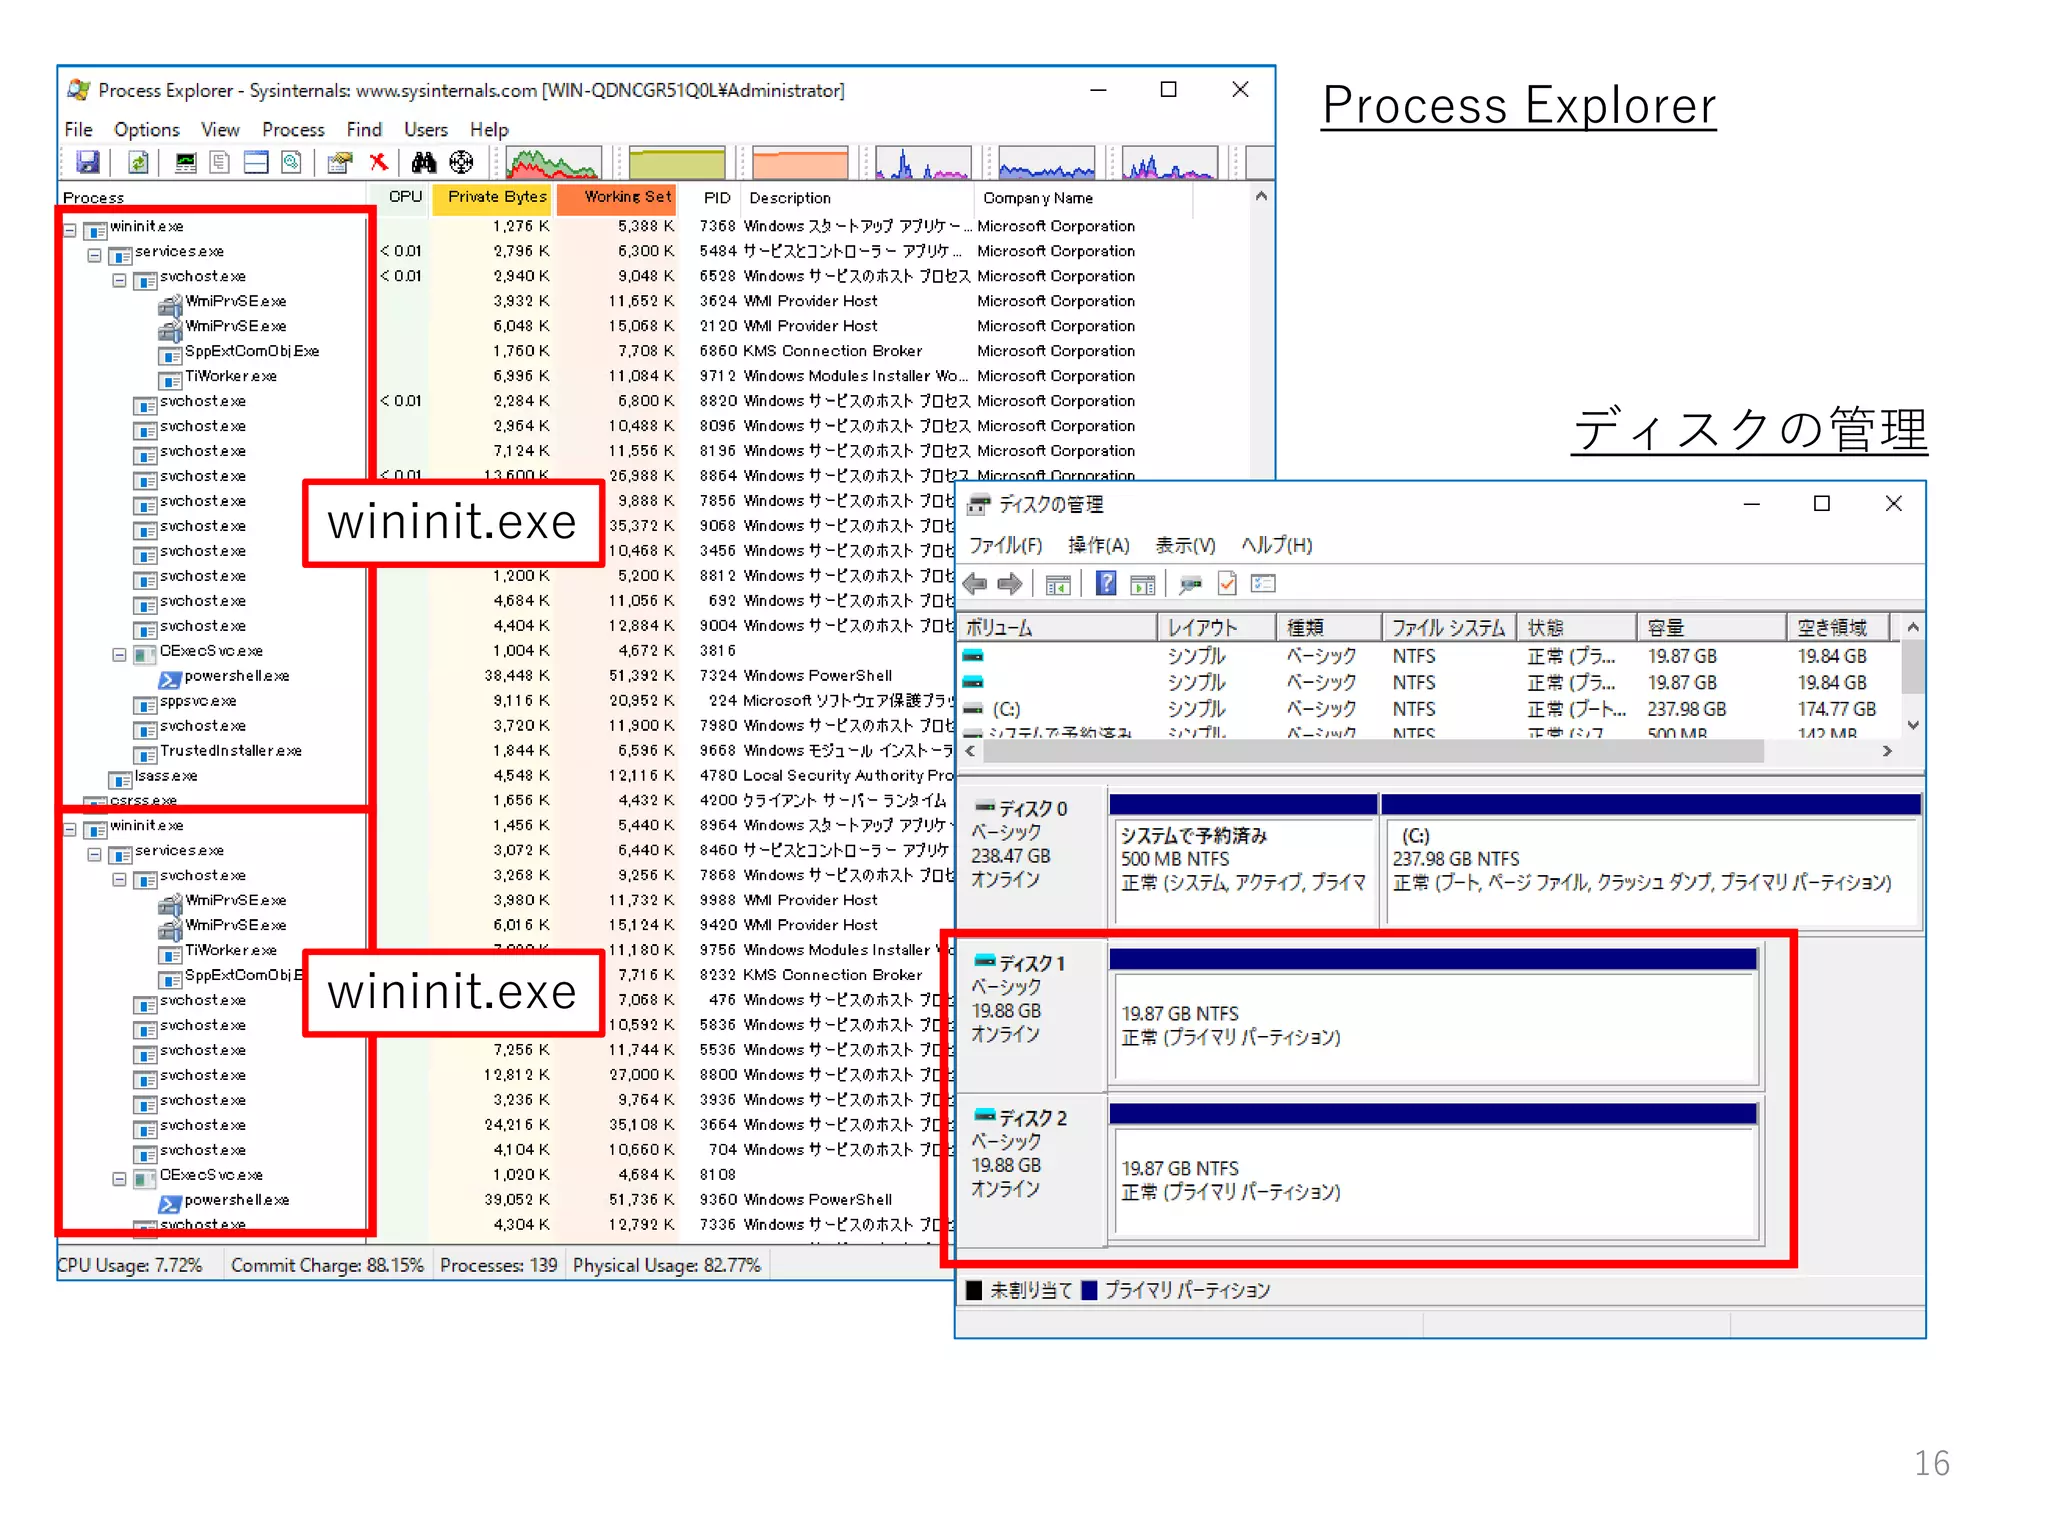The image size is (2048, 1536).
Task: Click the red X Kill Process icon
Action: pos(379,162)
